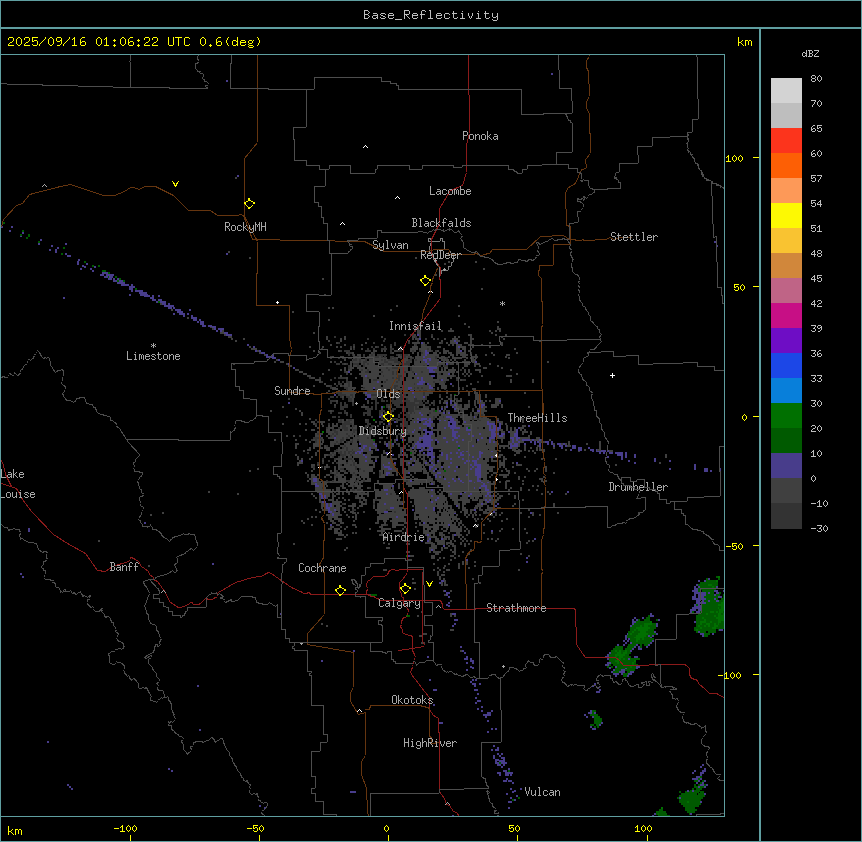Click the Ponoka city label
This screenshot has width=862, height=842.
480,136
